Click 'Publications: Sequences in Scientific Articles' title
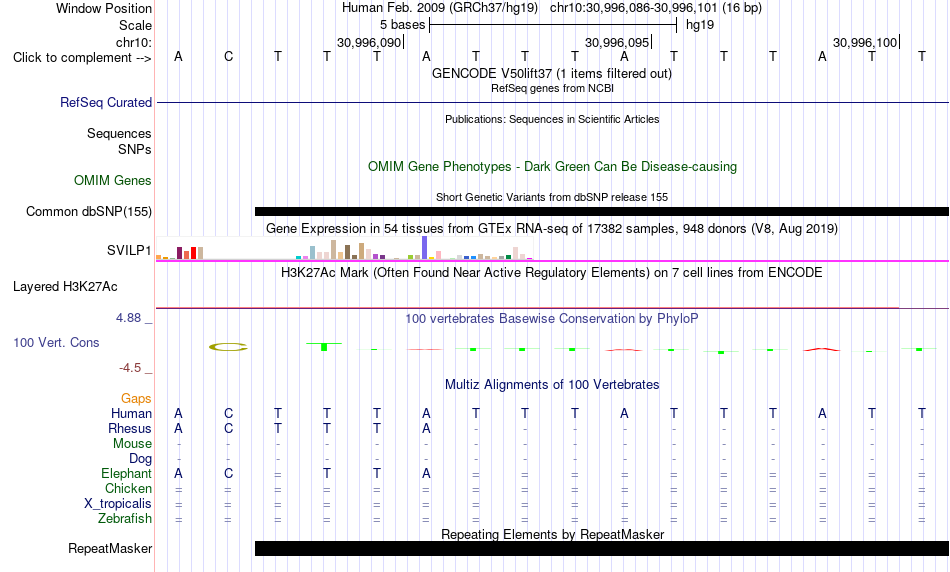 click(x=552, y=119)
